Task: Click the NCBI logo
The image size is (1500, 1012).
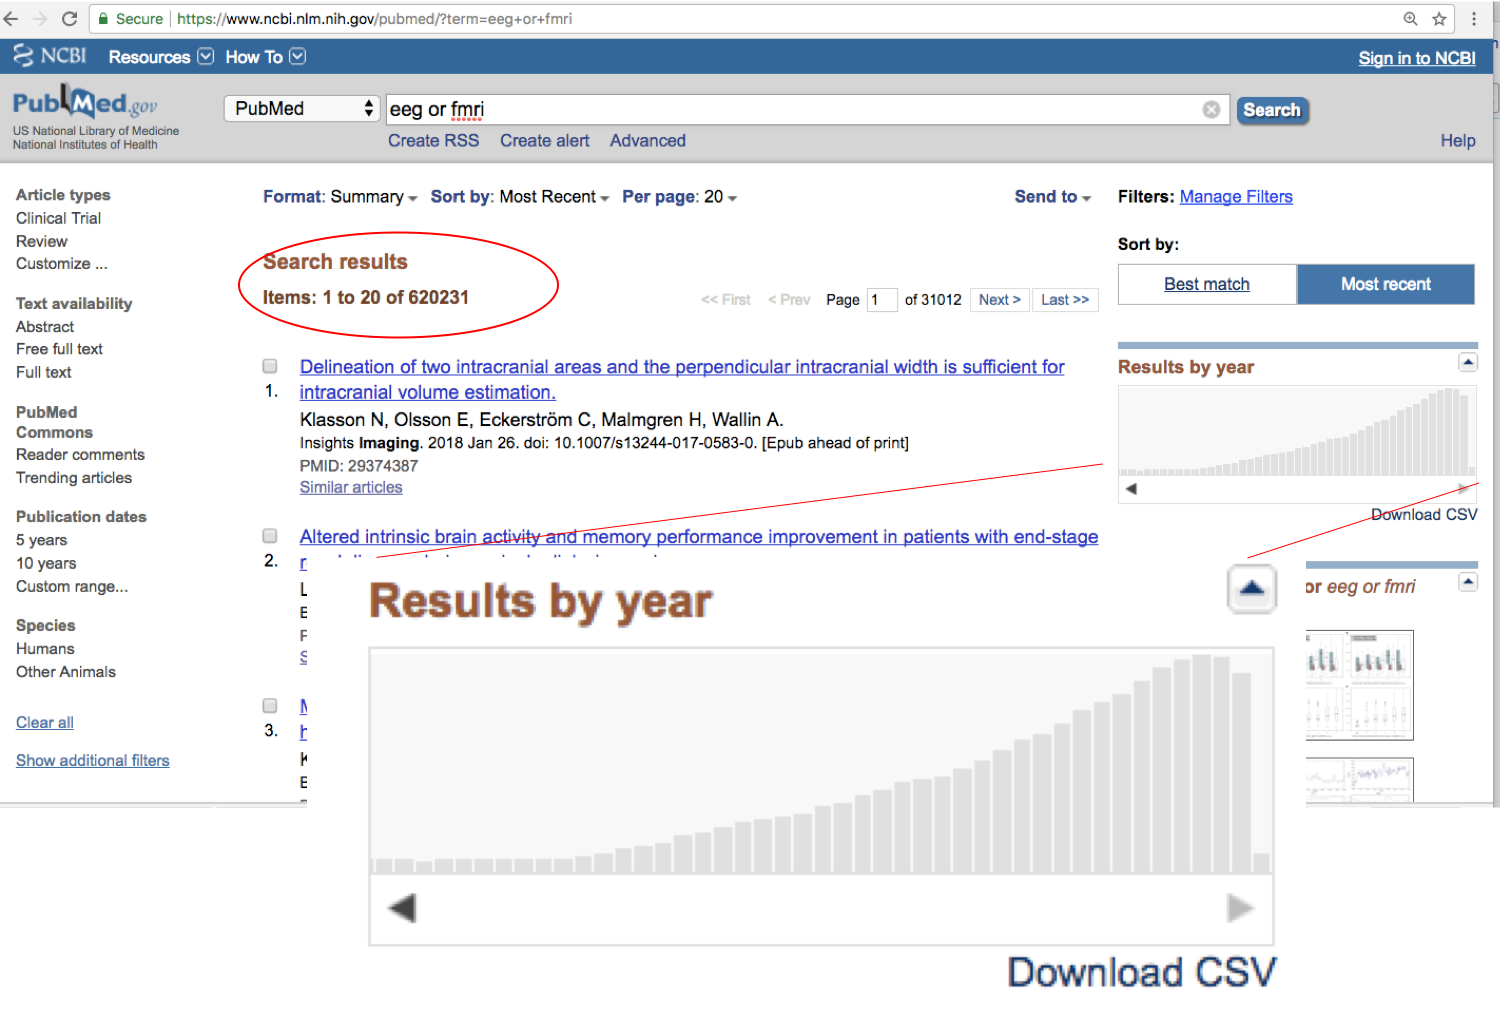Action: (50, 56)
